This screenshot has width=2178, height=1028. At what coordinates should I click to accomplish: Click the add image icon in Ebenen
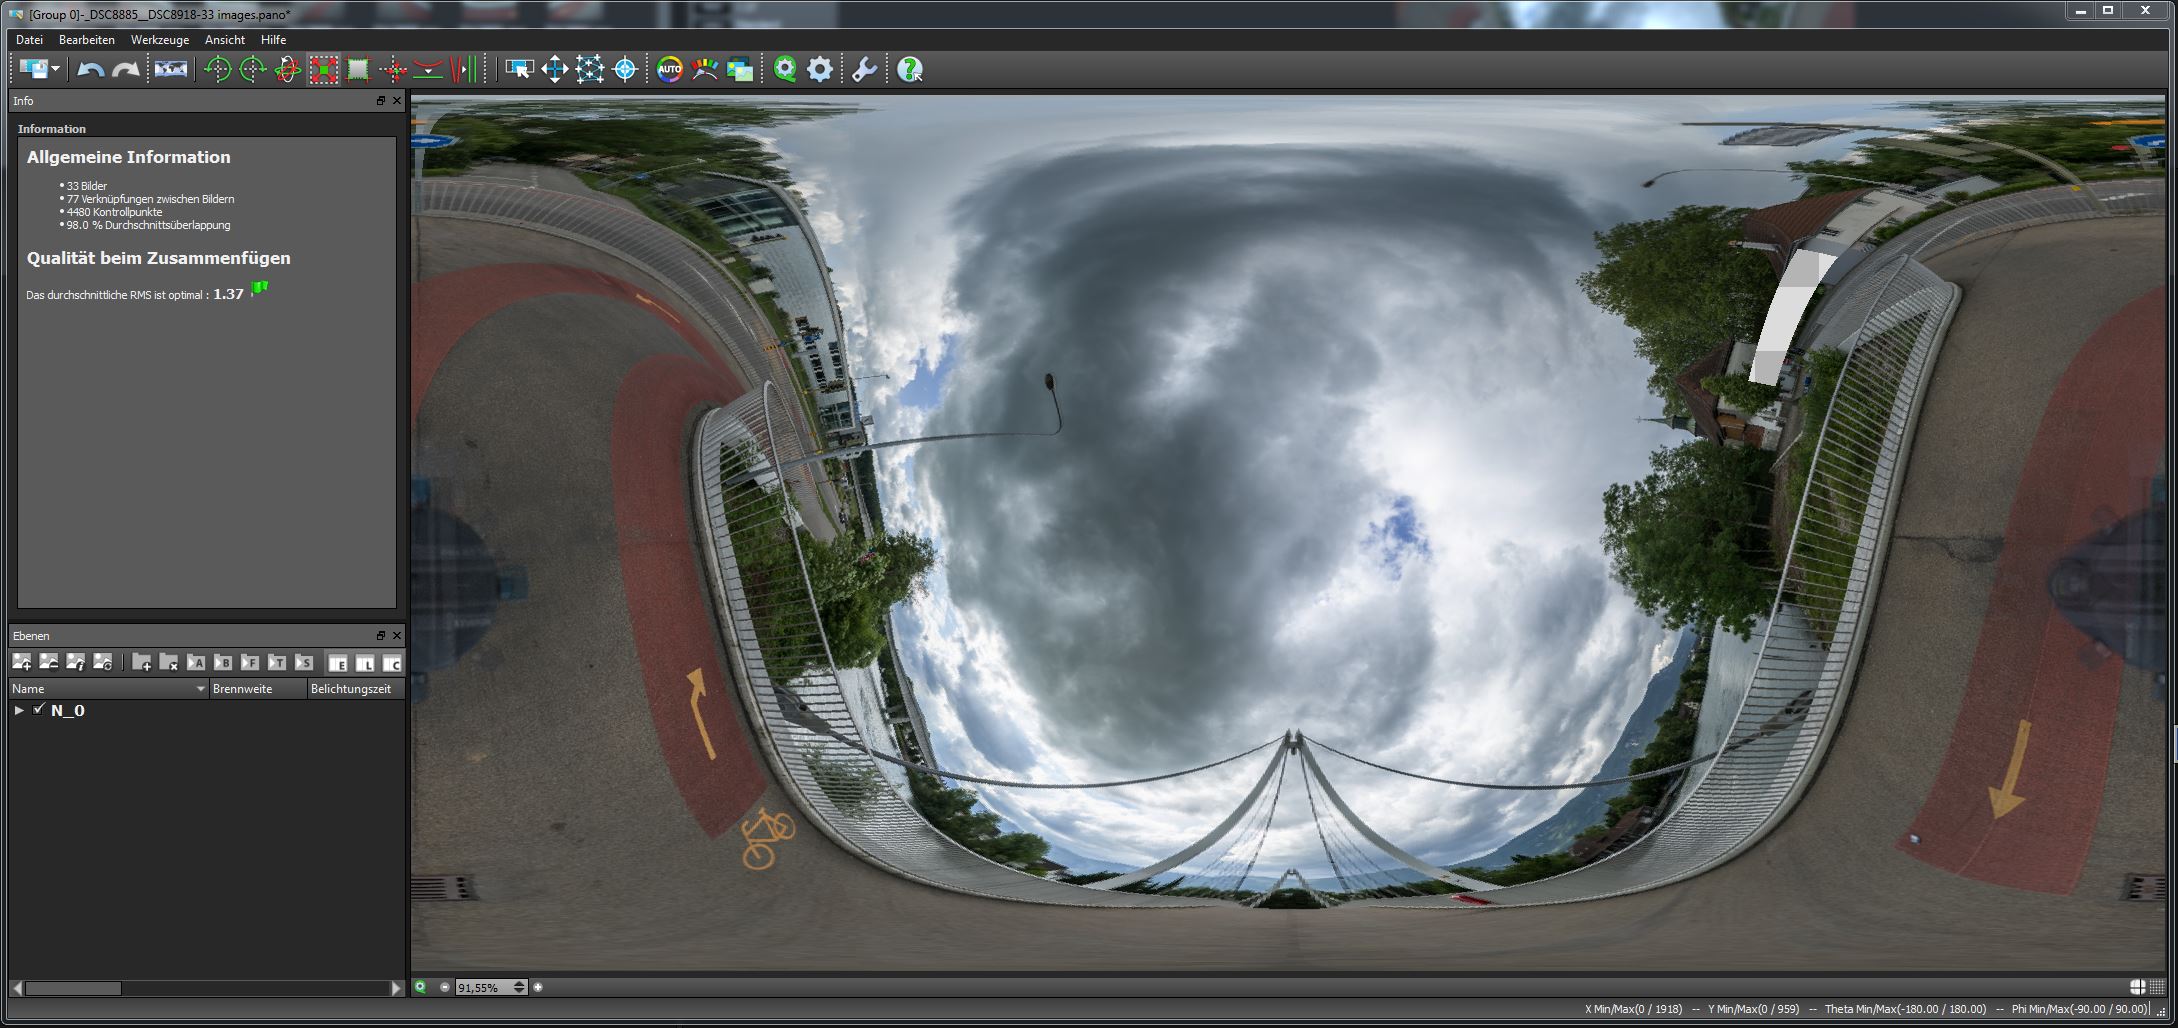coord(21,662)
